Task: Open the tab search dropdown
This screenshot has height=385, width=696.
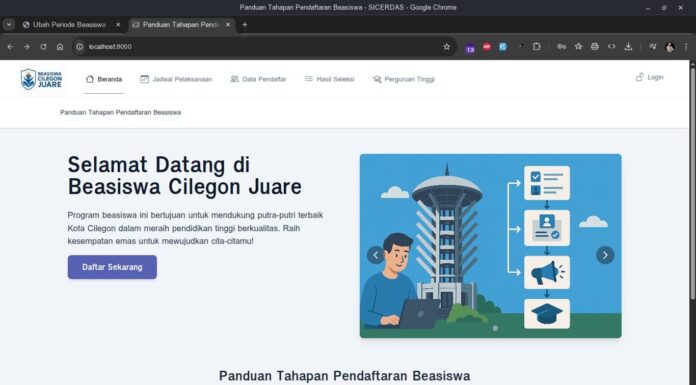Action: pos(9,25)
